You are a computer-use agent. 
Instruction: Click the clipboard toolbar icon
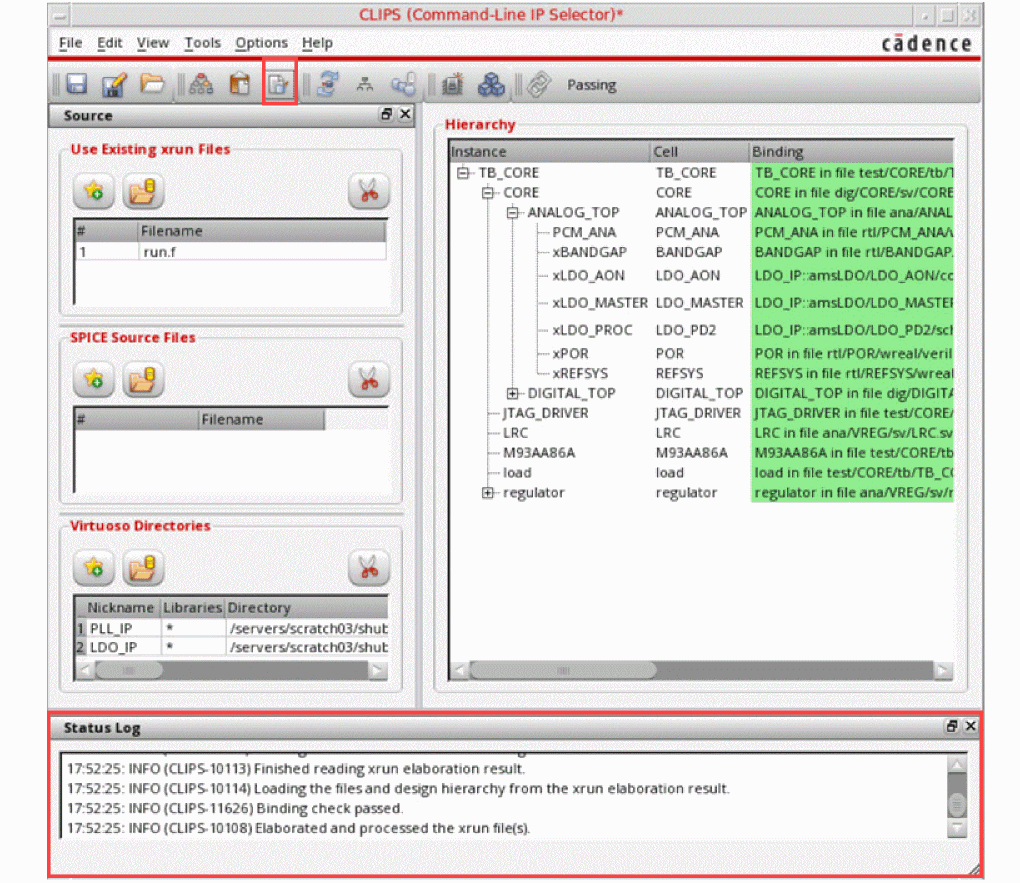click(240, 85)
